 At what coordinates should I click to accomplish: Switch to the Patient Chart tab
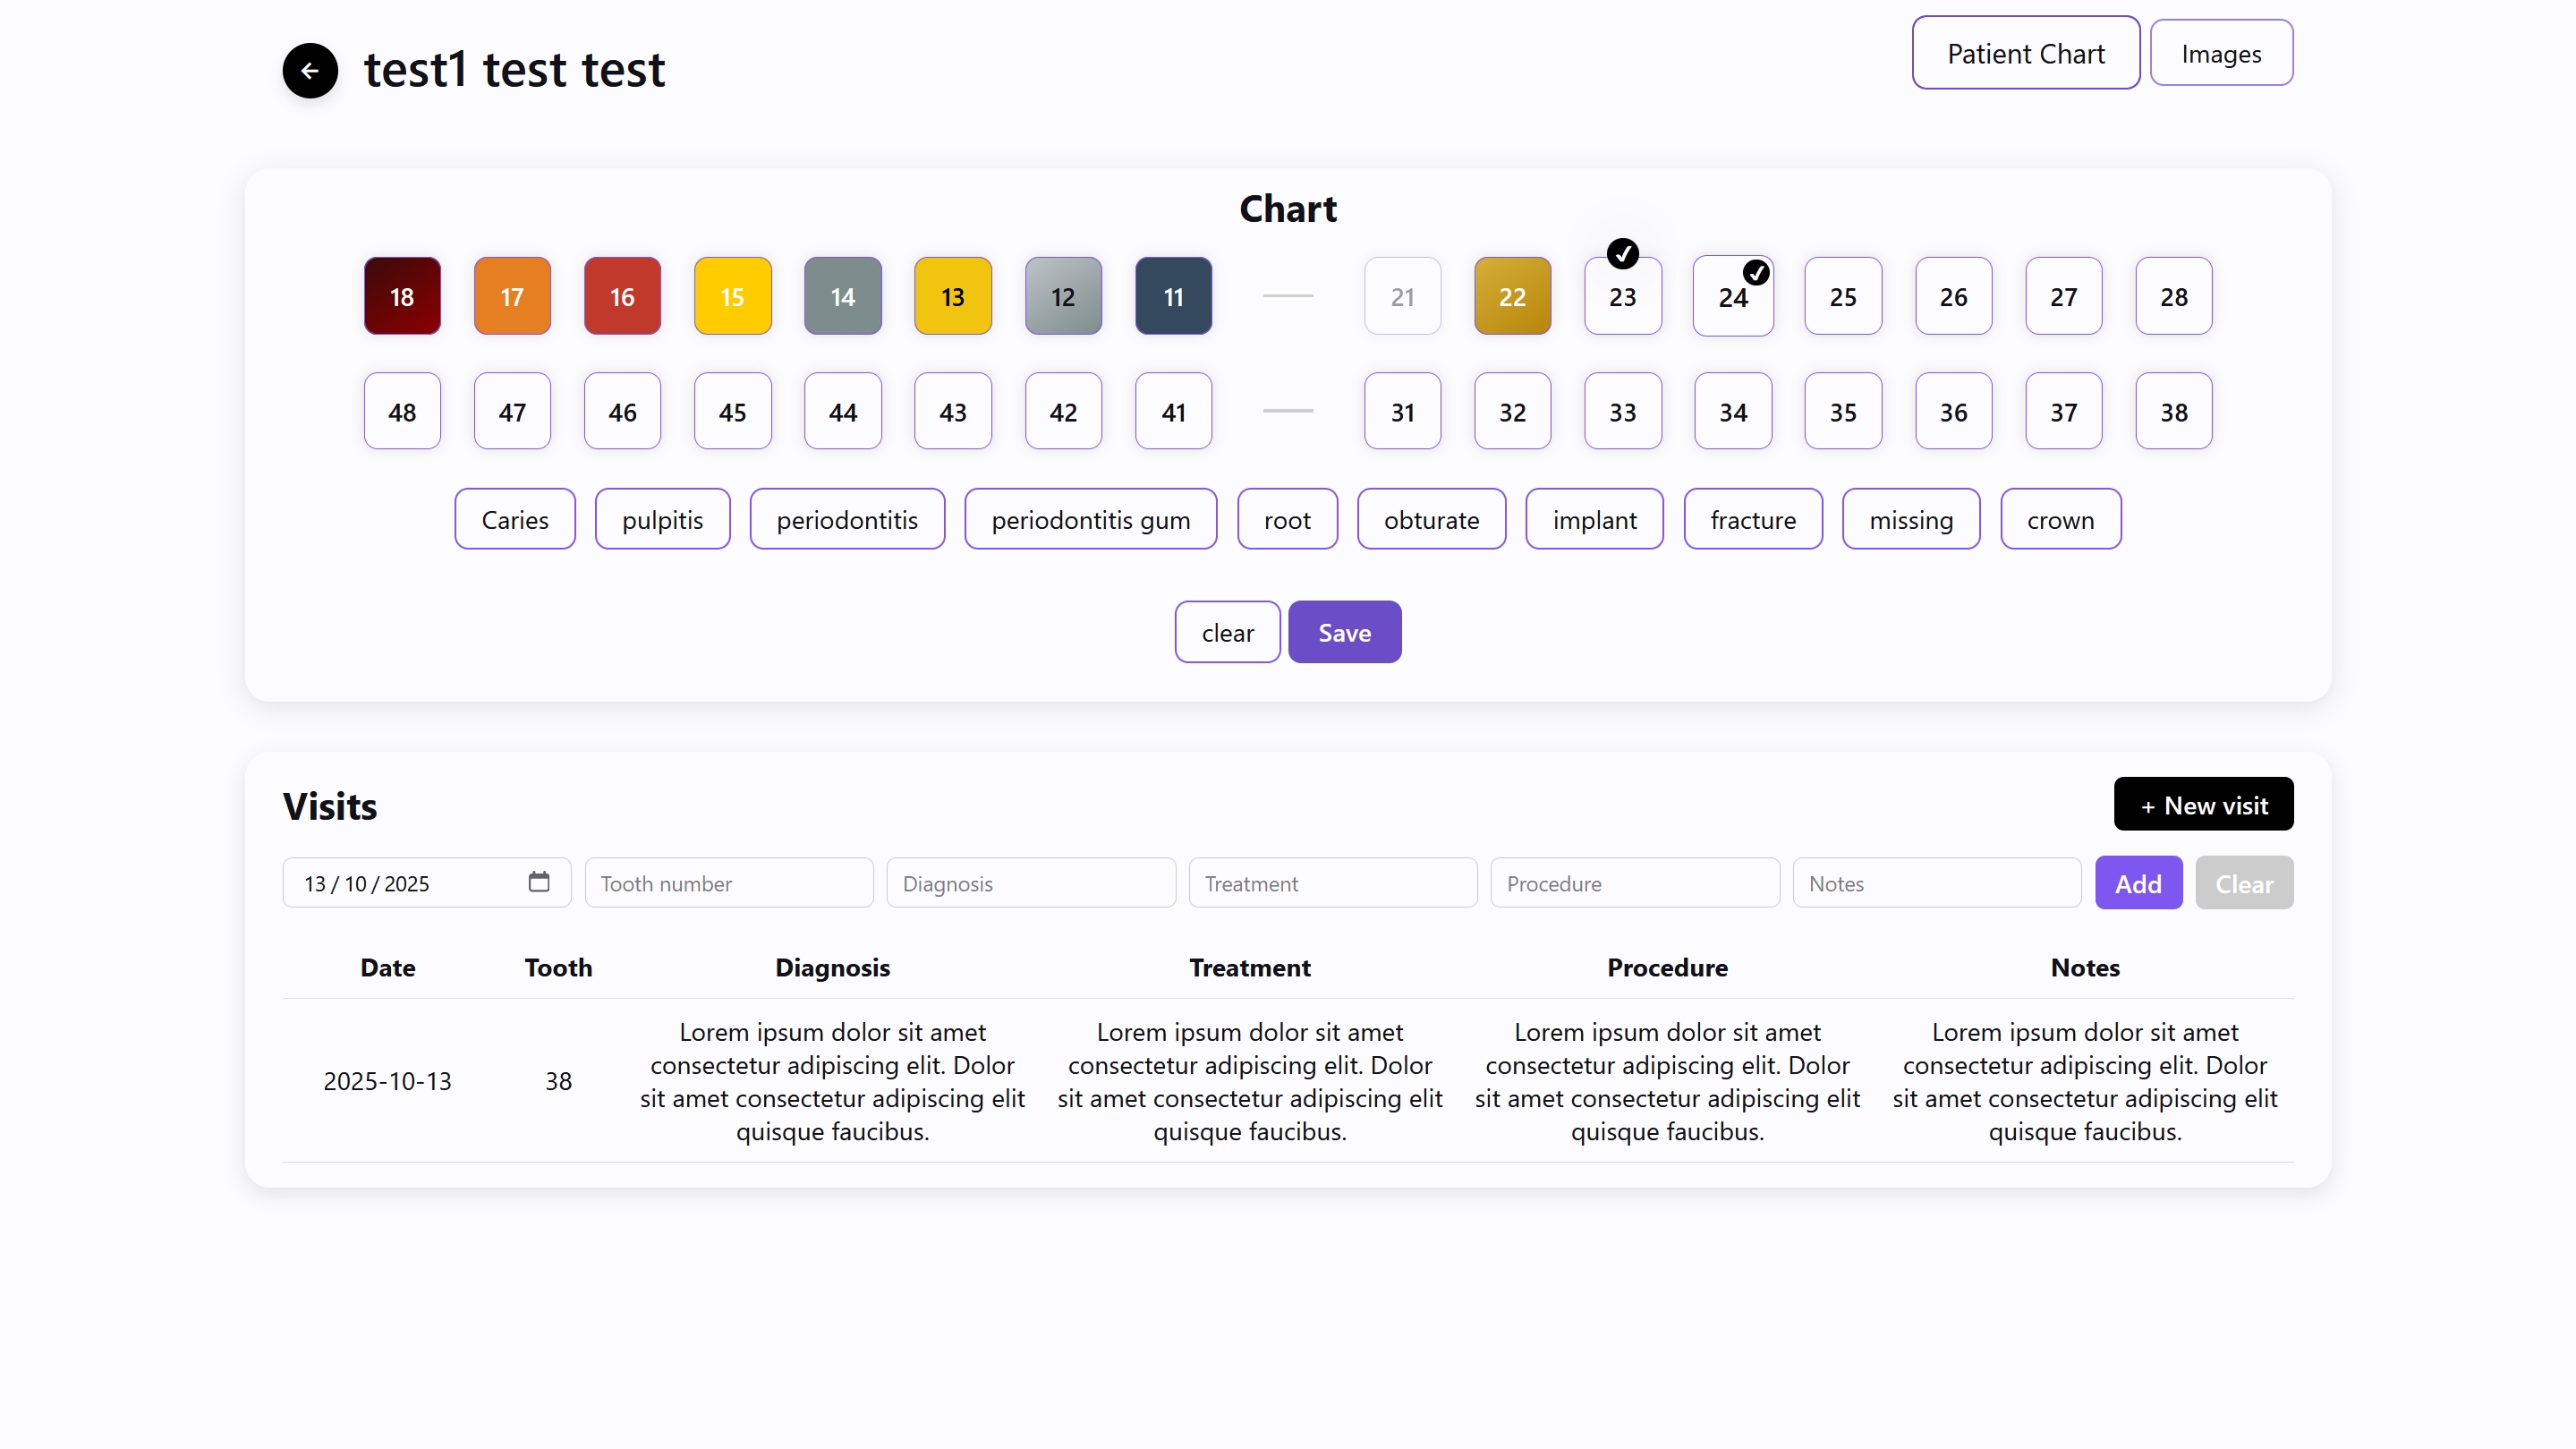2025,53
